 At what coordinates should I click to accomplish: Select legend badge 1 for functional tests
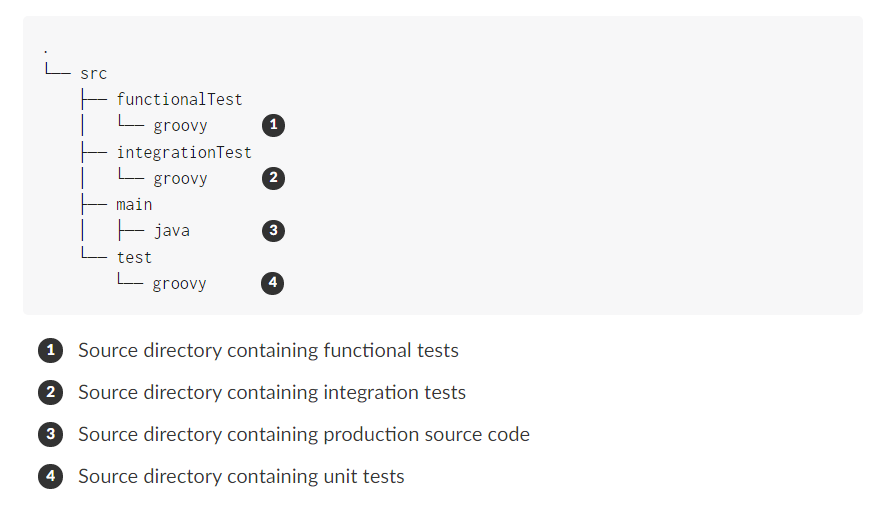51,350
